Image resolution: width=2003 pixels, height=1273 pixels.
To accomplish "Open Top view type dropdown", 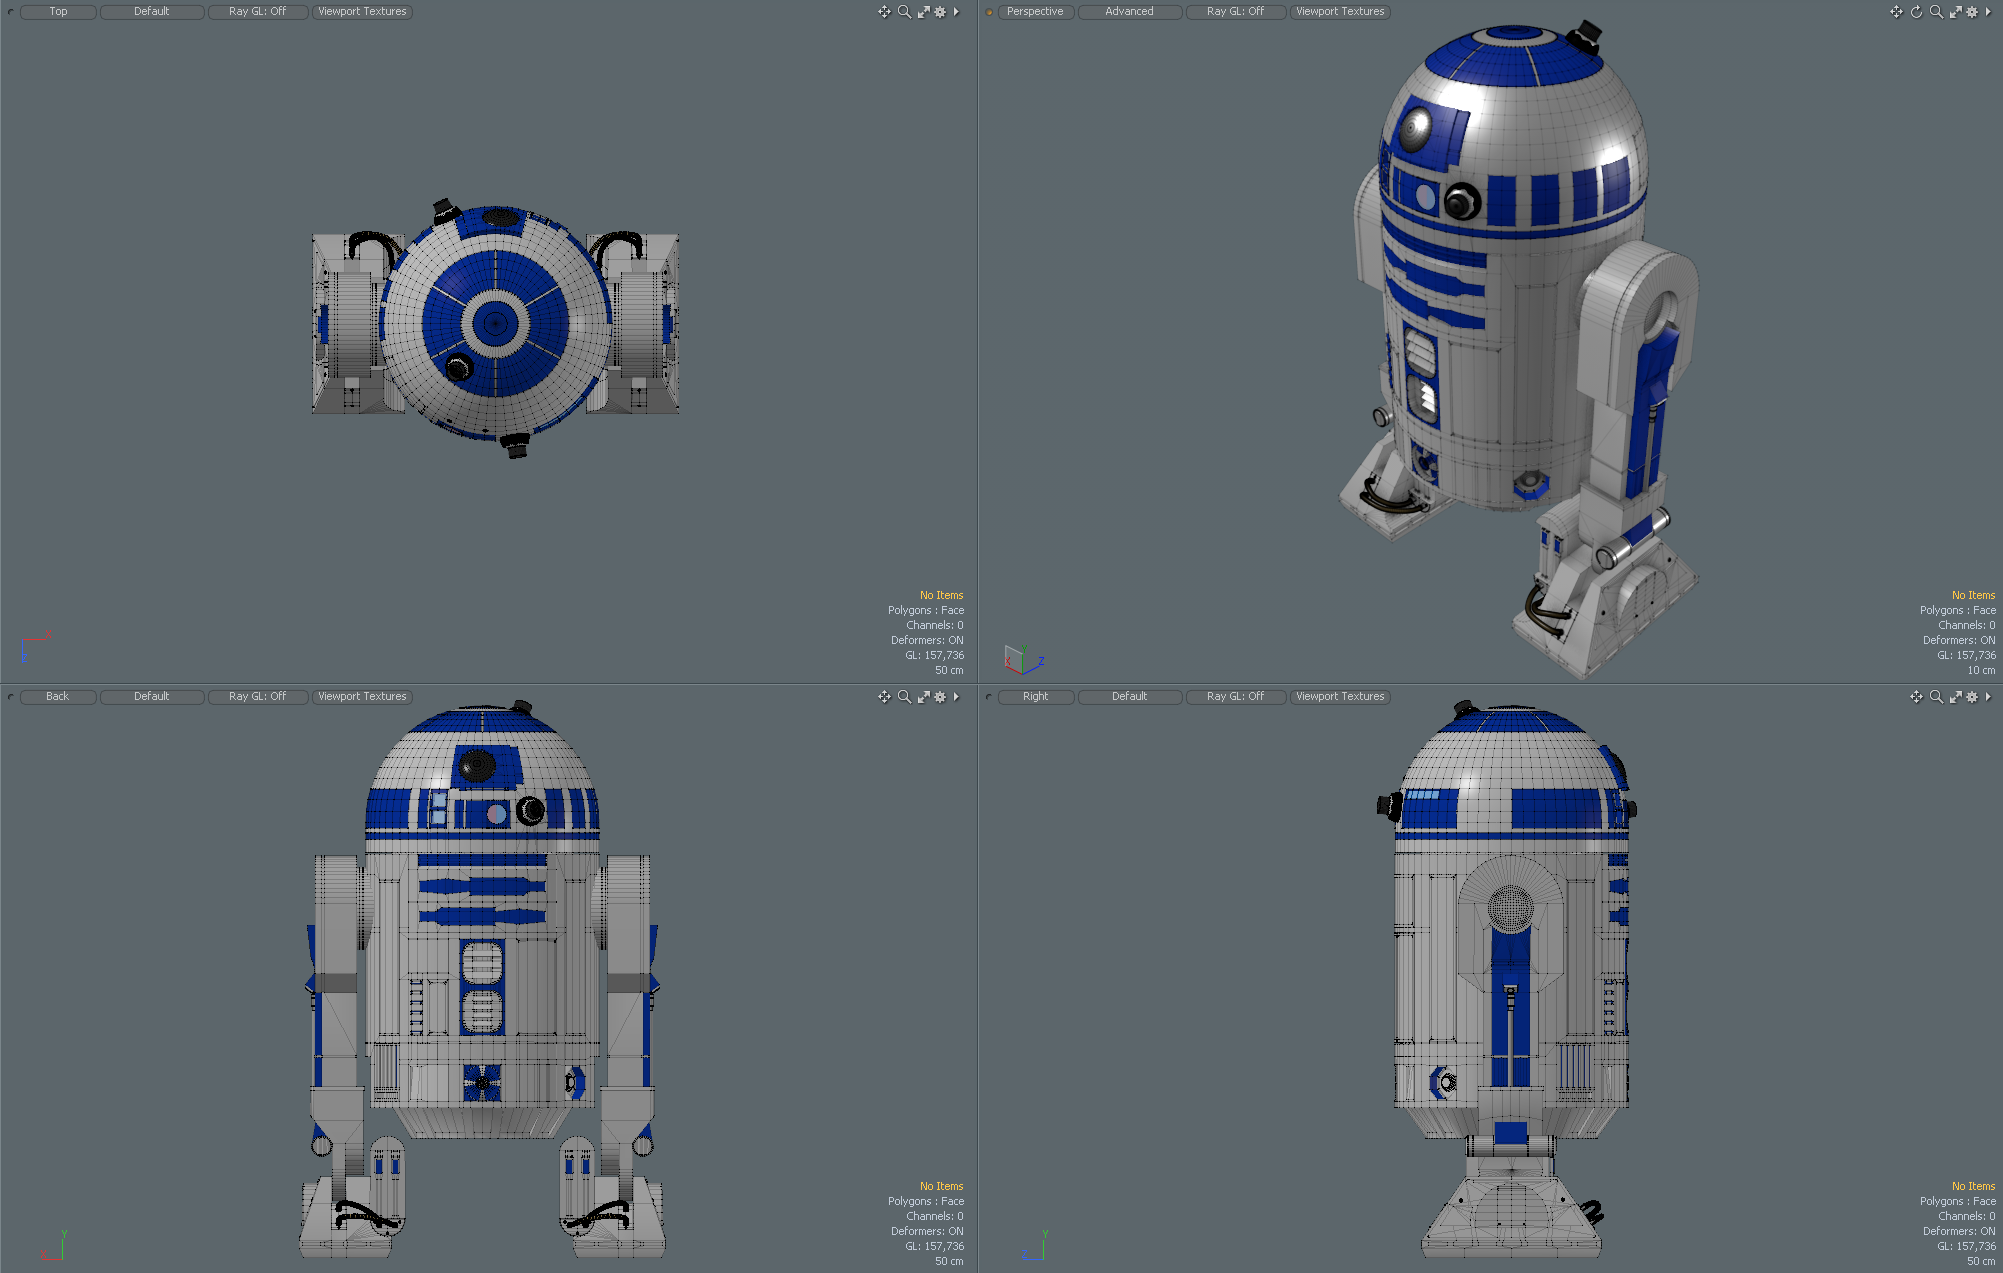I will click(58, 12).
